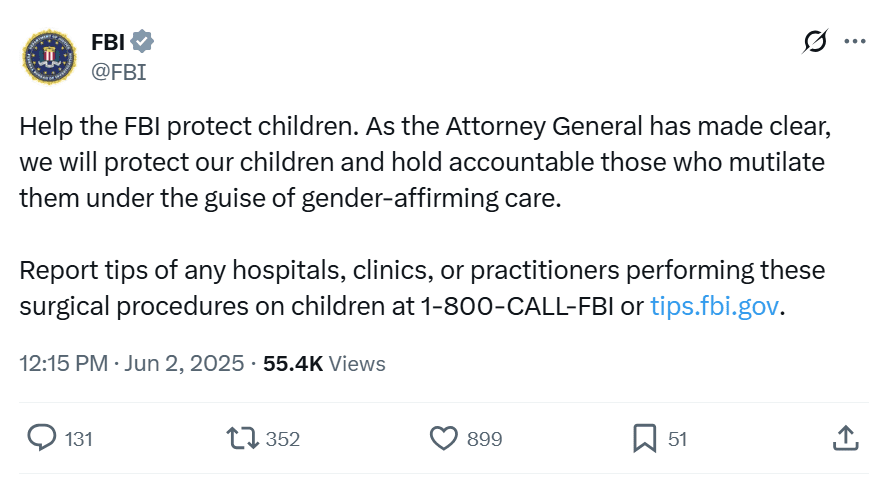892x486 pixels.
Task: Click the share upload icon
Action: click(846, 439)
